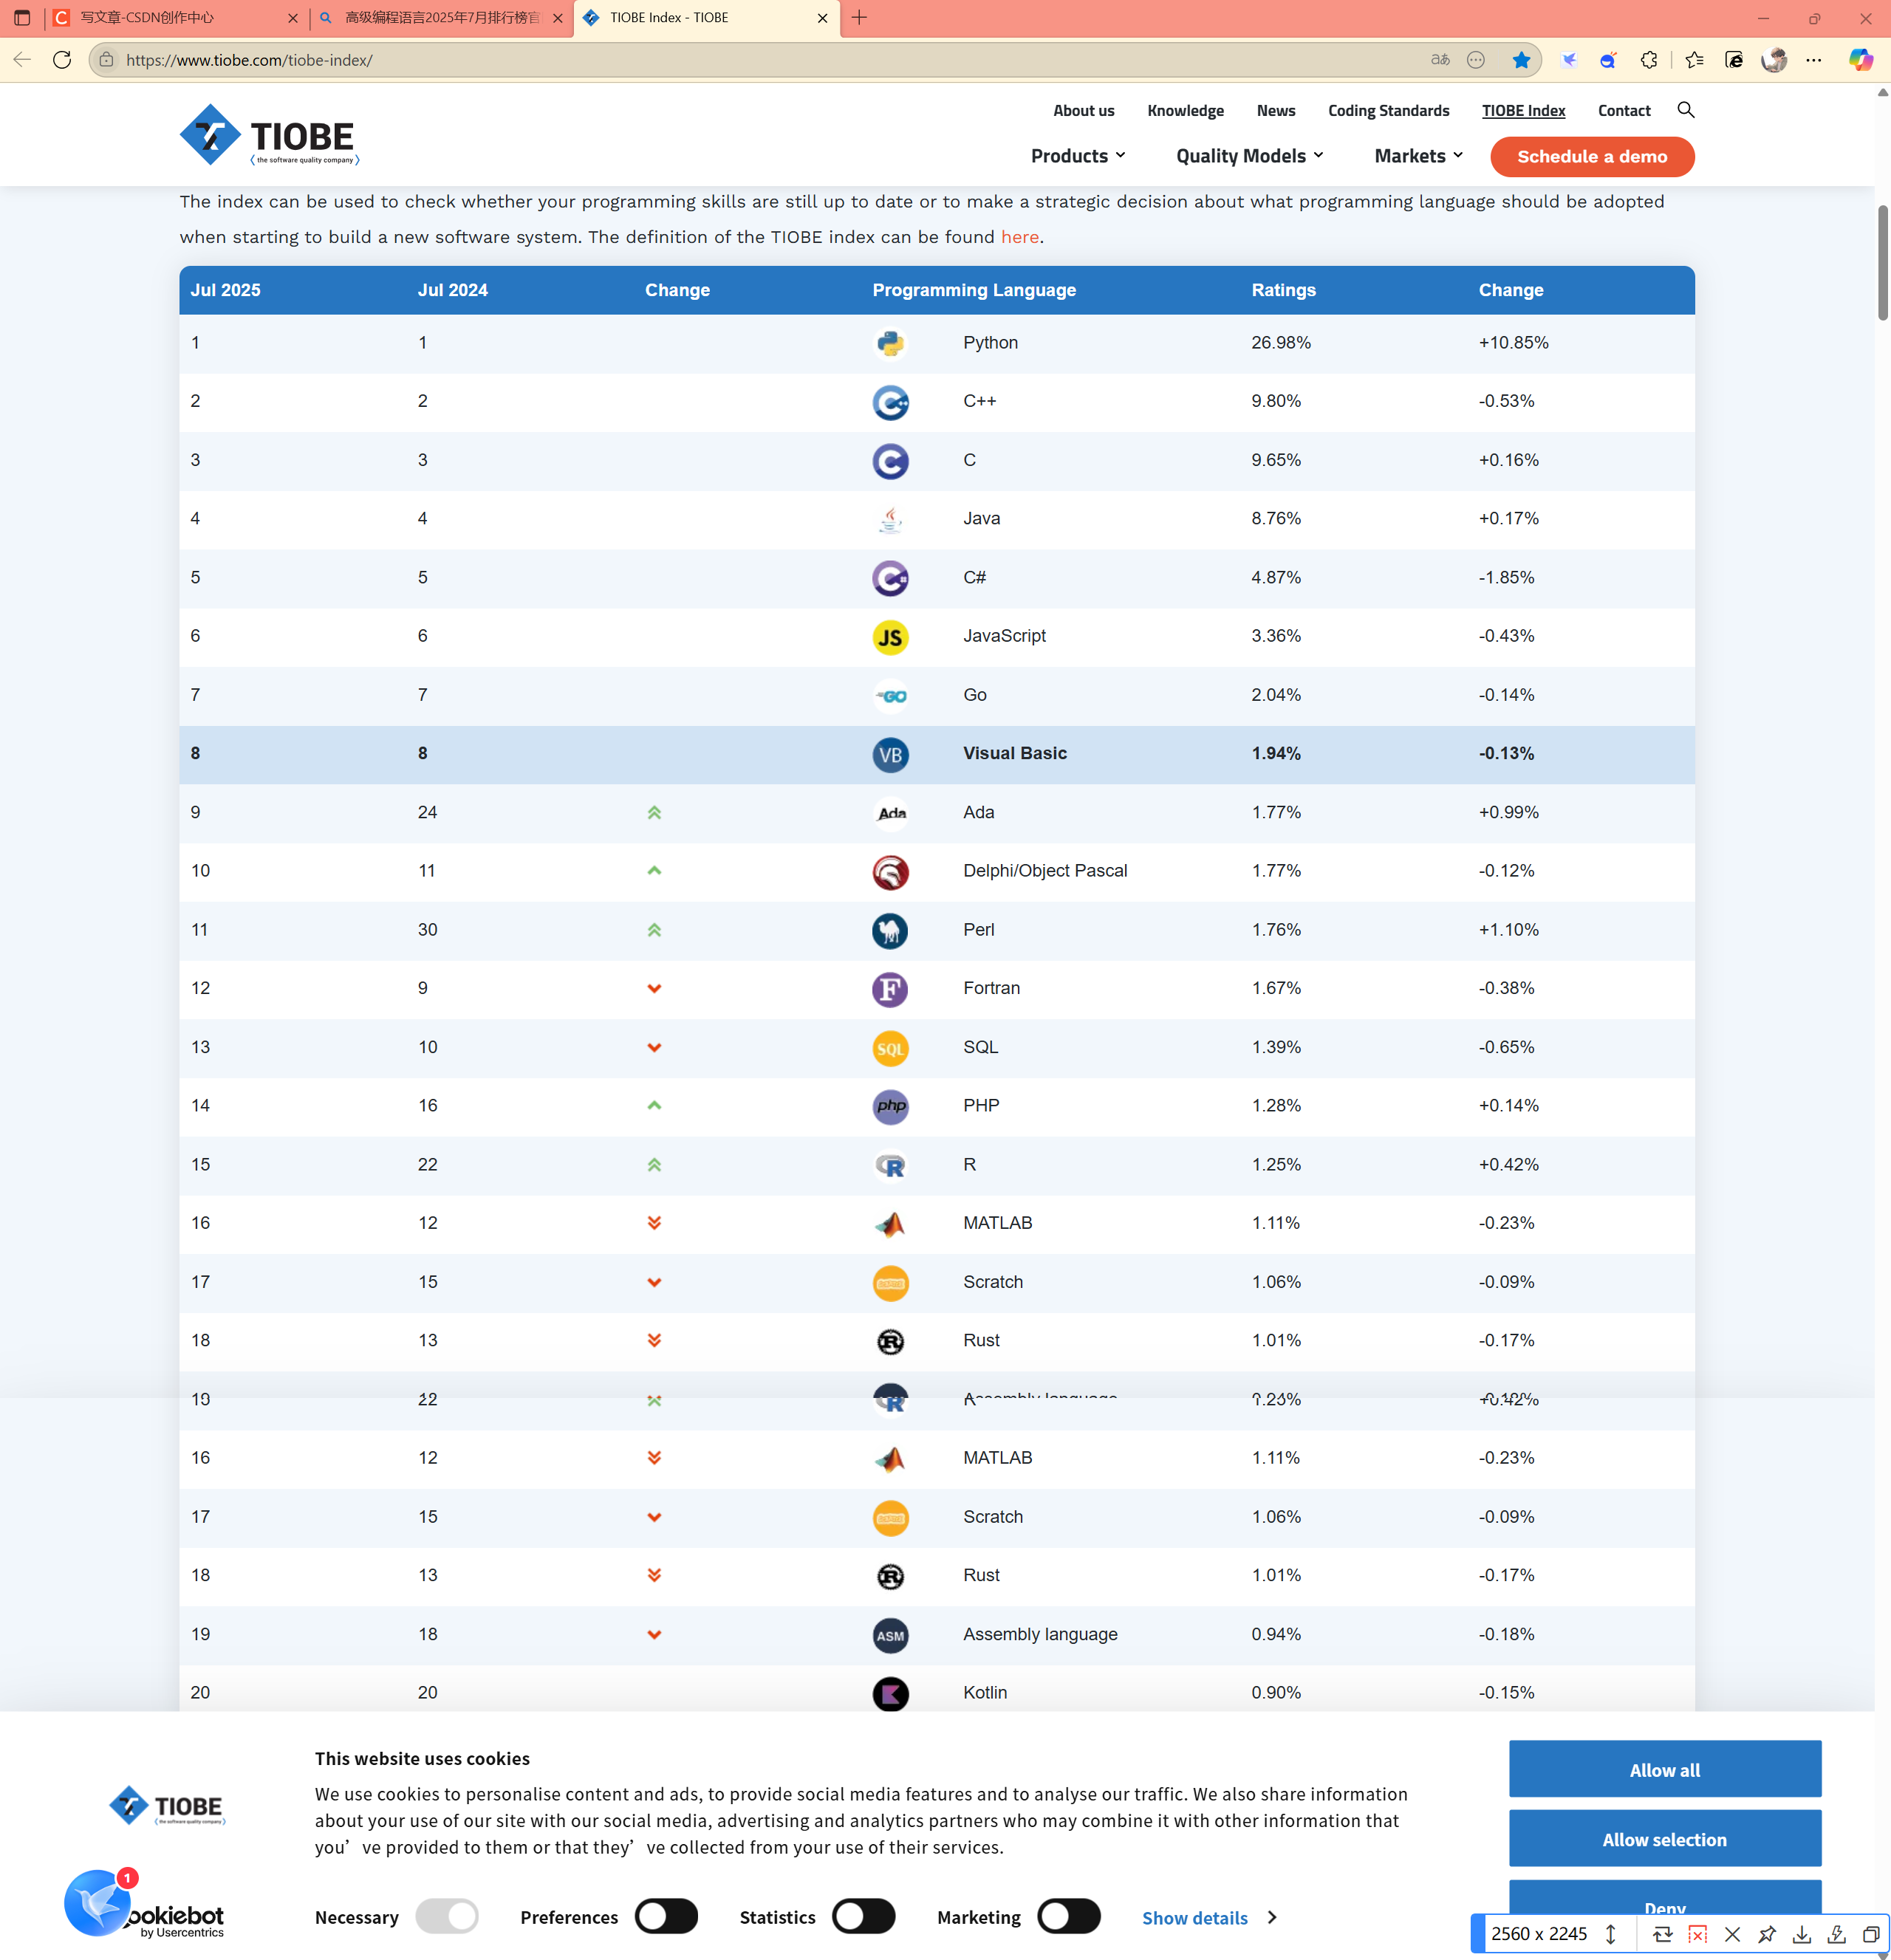Open the News menu item
This screenshot has height=1960, width=1891.
click(x=1275, y=111)
